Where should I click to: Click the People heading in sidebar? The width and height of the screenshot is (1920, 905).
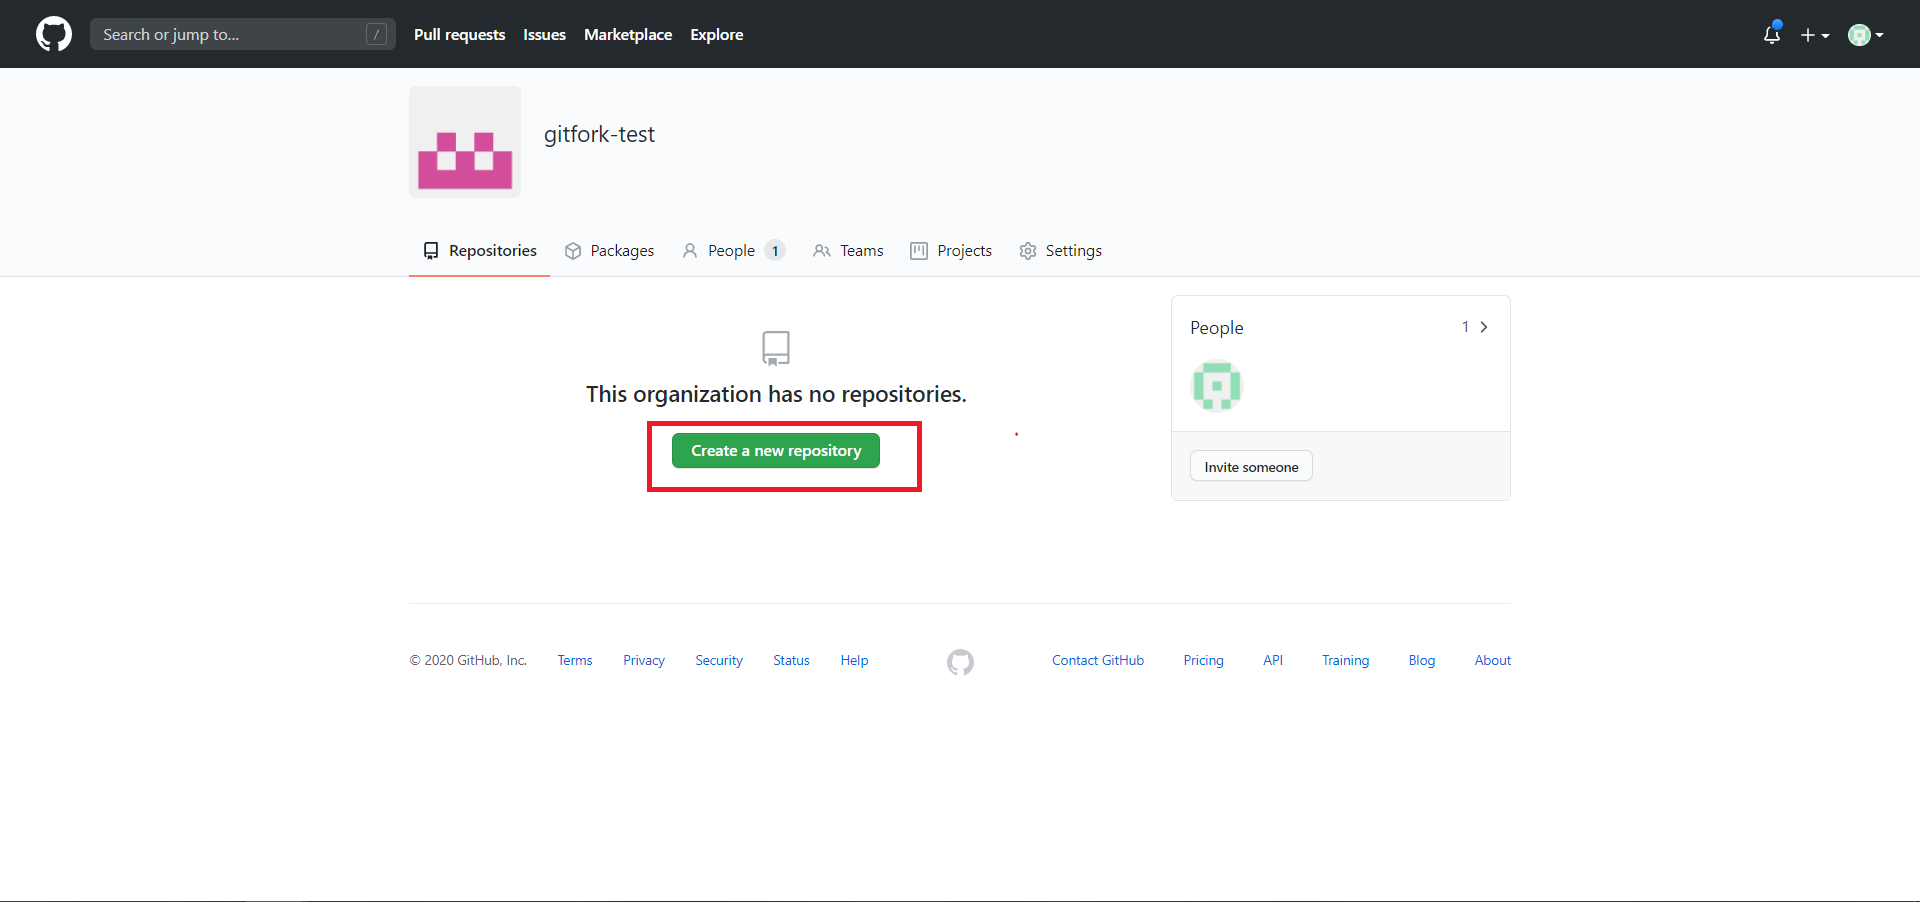click(x=1217, y=328)
